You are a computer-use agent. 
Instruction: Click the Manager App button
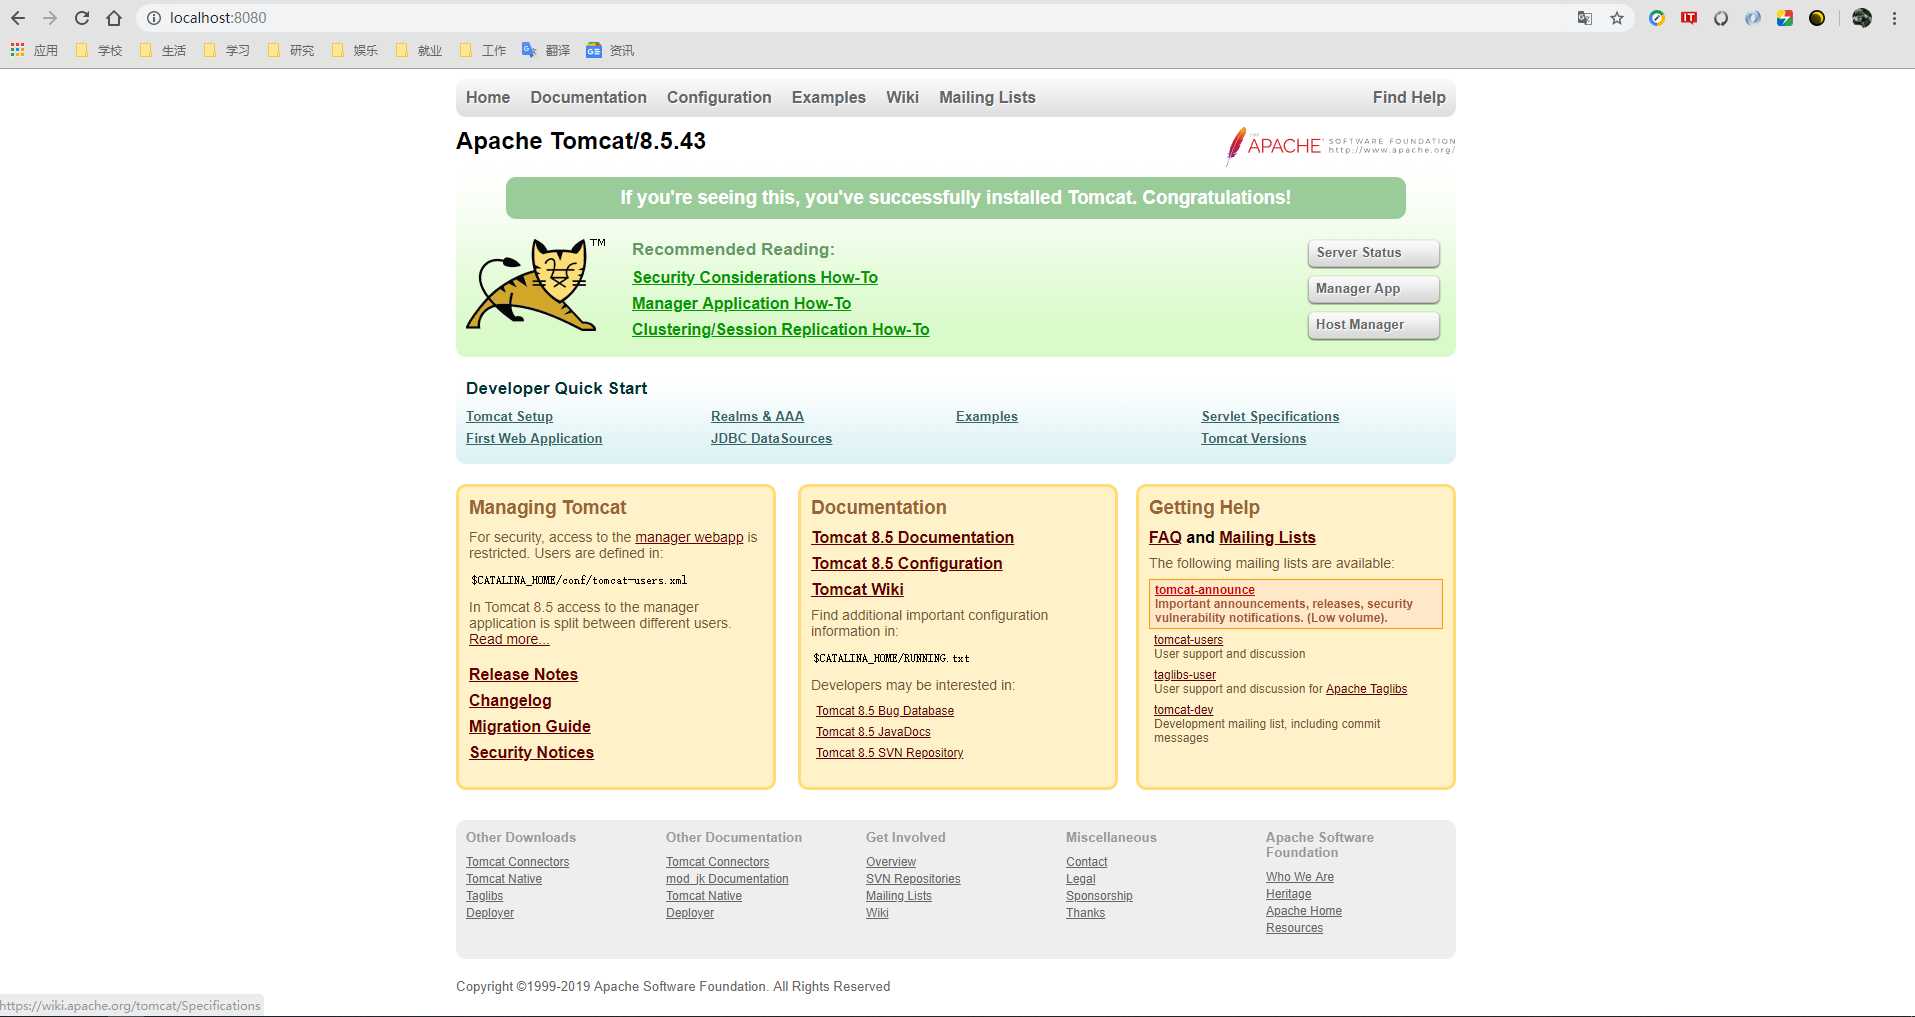pos(1373,289)
